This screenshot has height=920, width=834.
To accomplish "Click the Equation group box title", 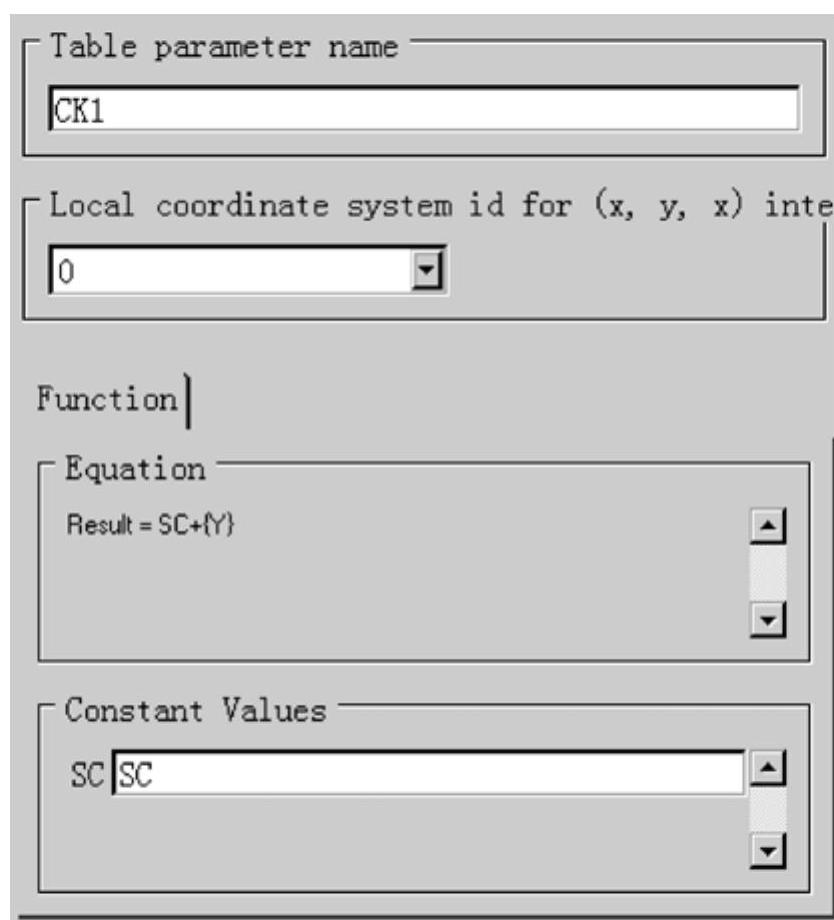I will pyautogui.click(x=136, y=469).
